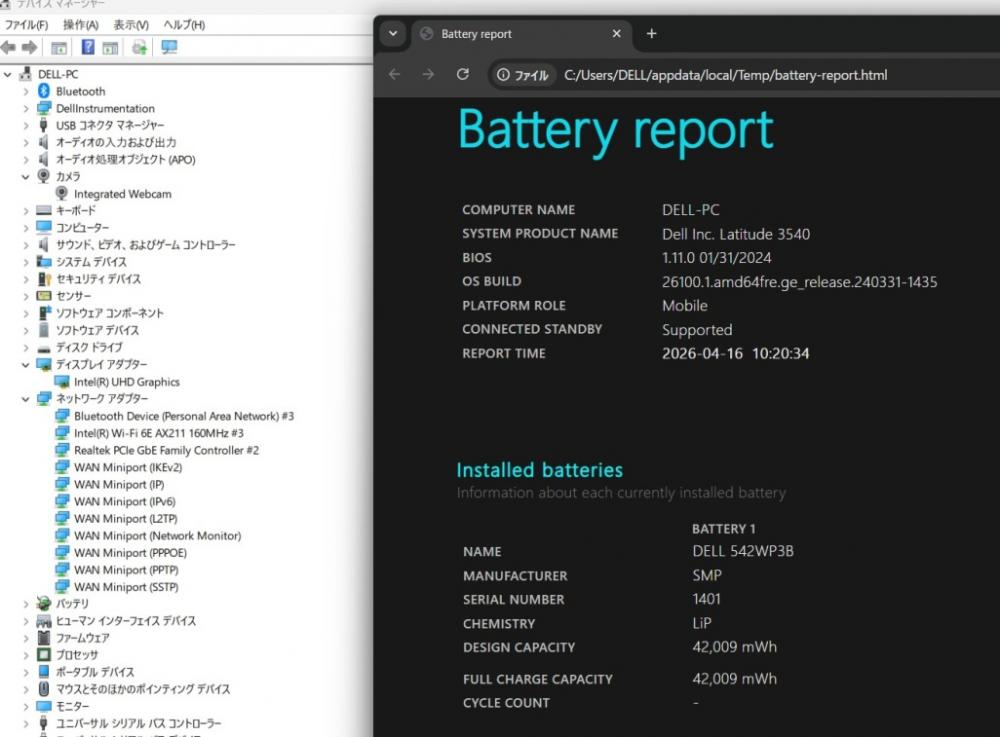This screenshot has width=1000, height=737.
Task: Click the browser reload button
Action: [x=462, y=74]
